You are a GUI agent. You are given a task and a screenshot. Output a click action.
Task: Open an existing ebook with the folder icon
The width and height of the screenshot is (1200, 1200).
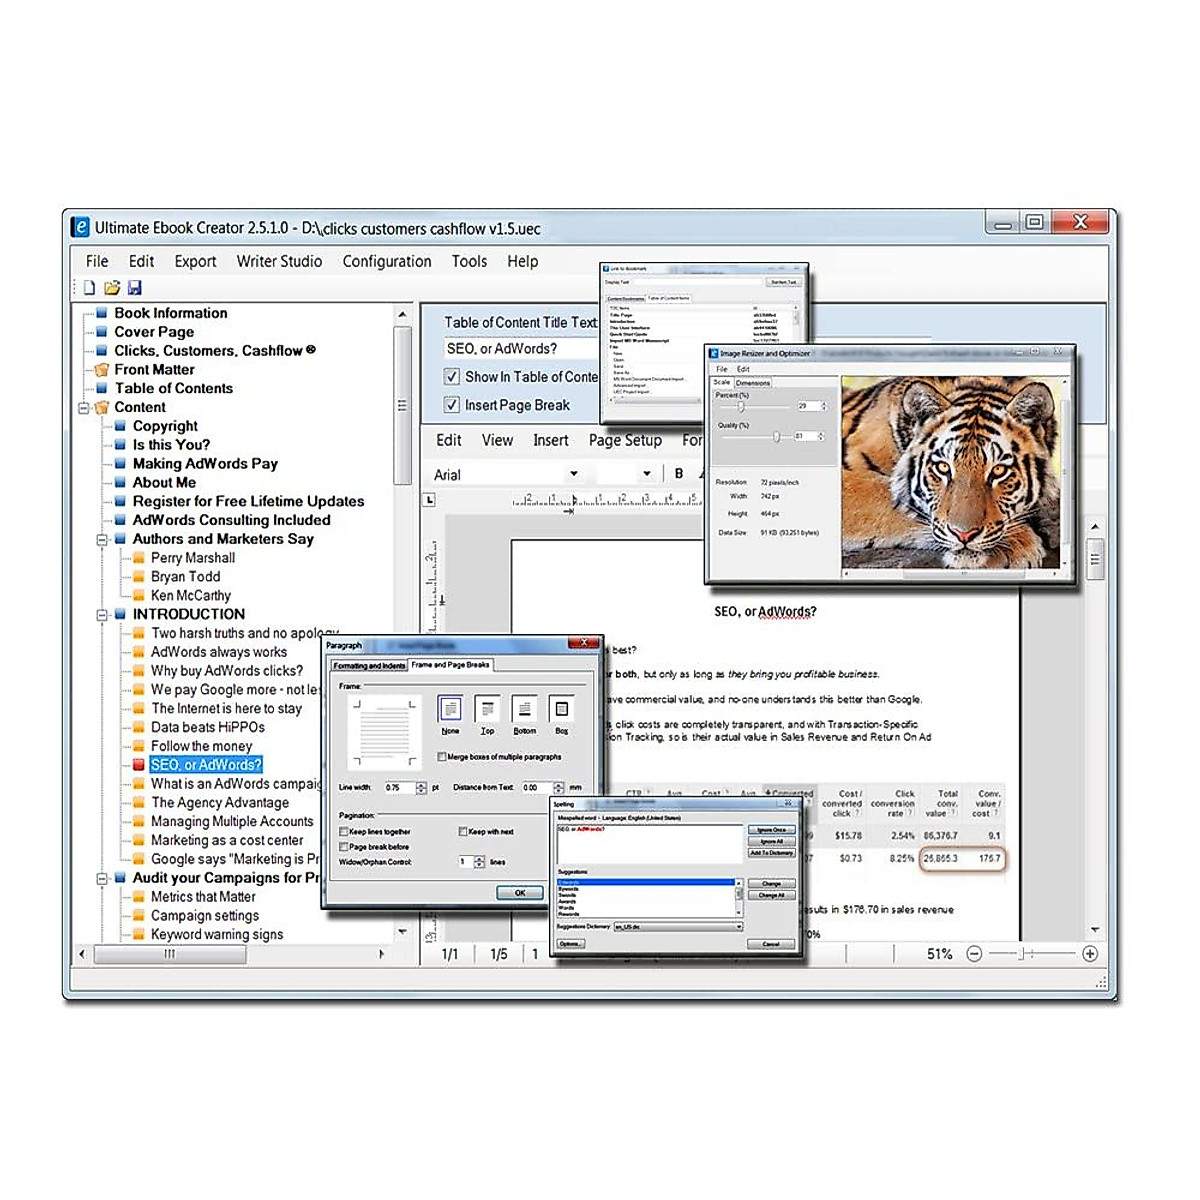pos(112,287)
